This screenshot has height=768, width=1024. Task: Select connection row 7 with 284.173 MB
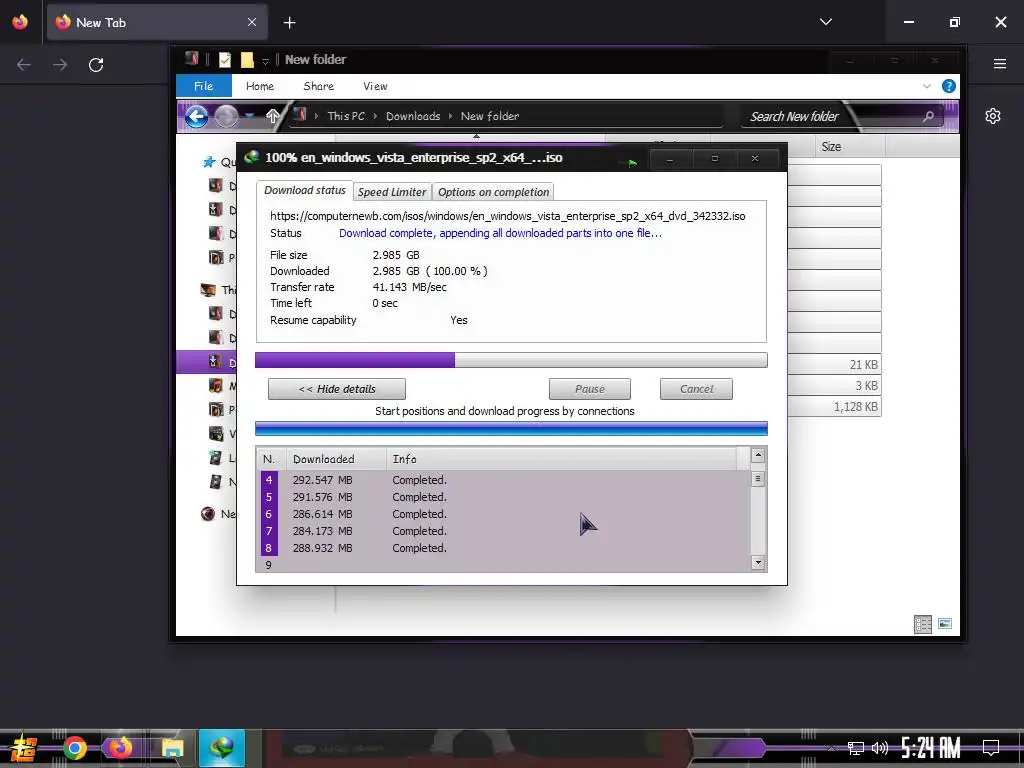504,531
